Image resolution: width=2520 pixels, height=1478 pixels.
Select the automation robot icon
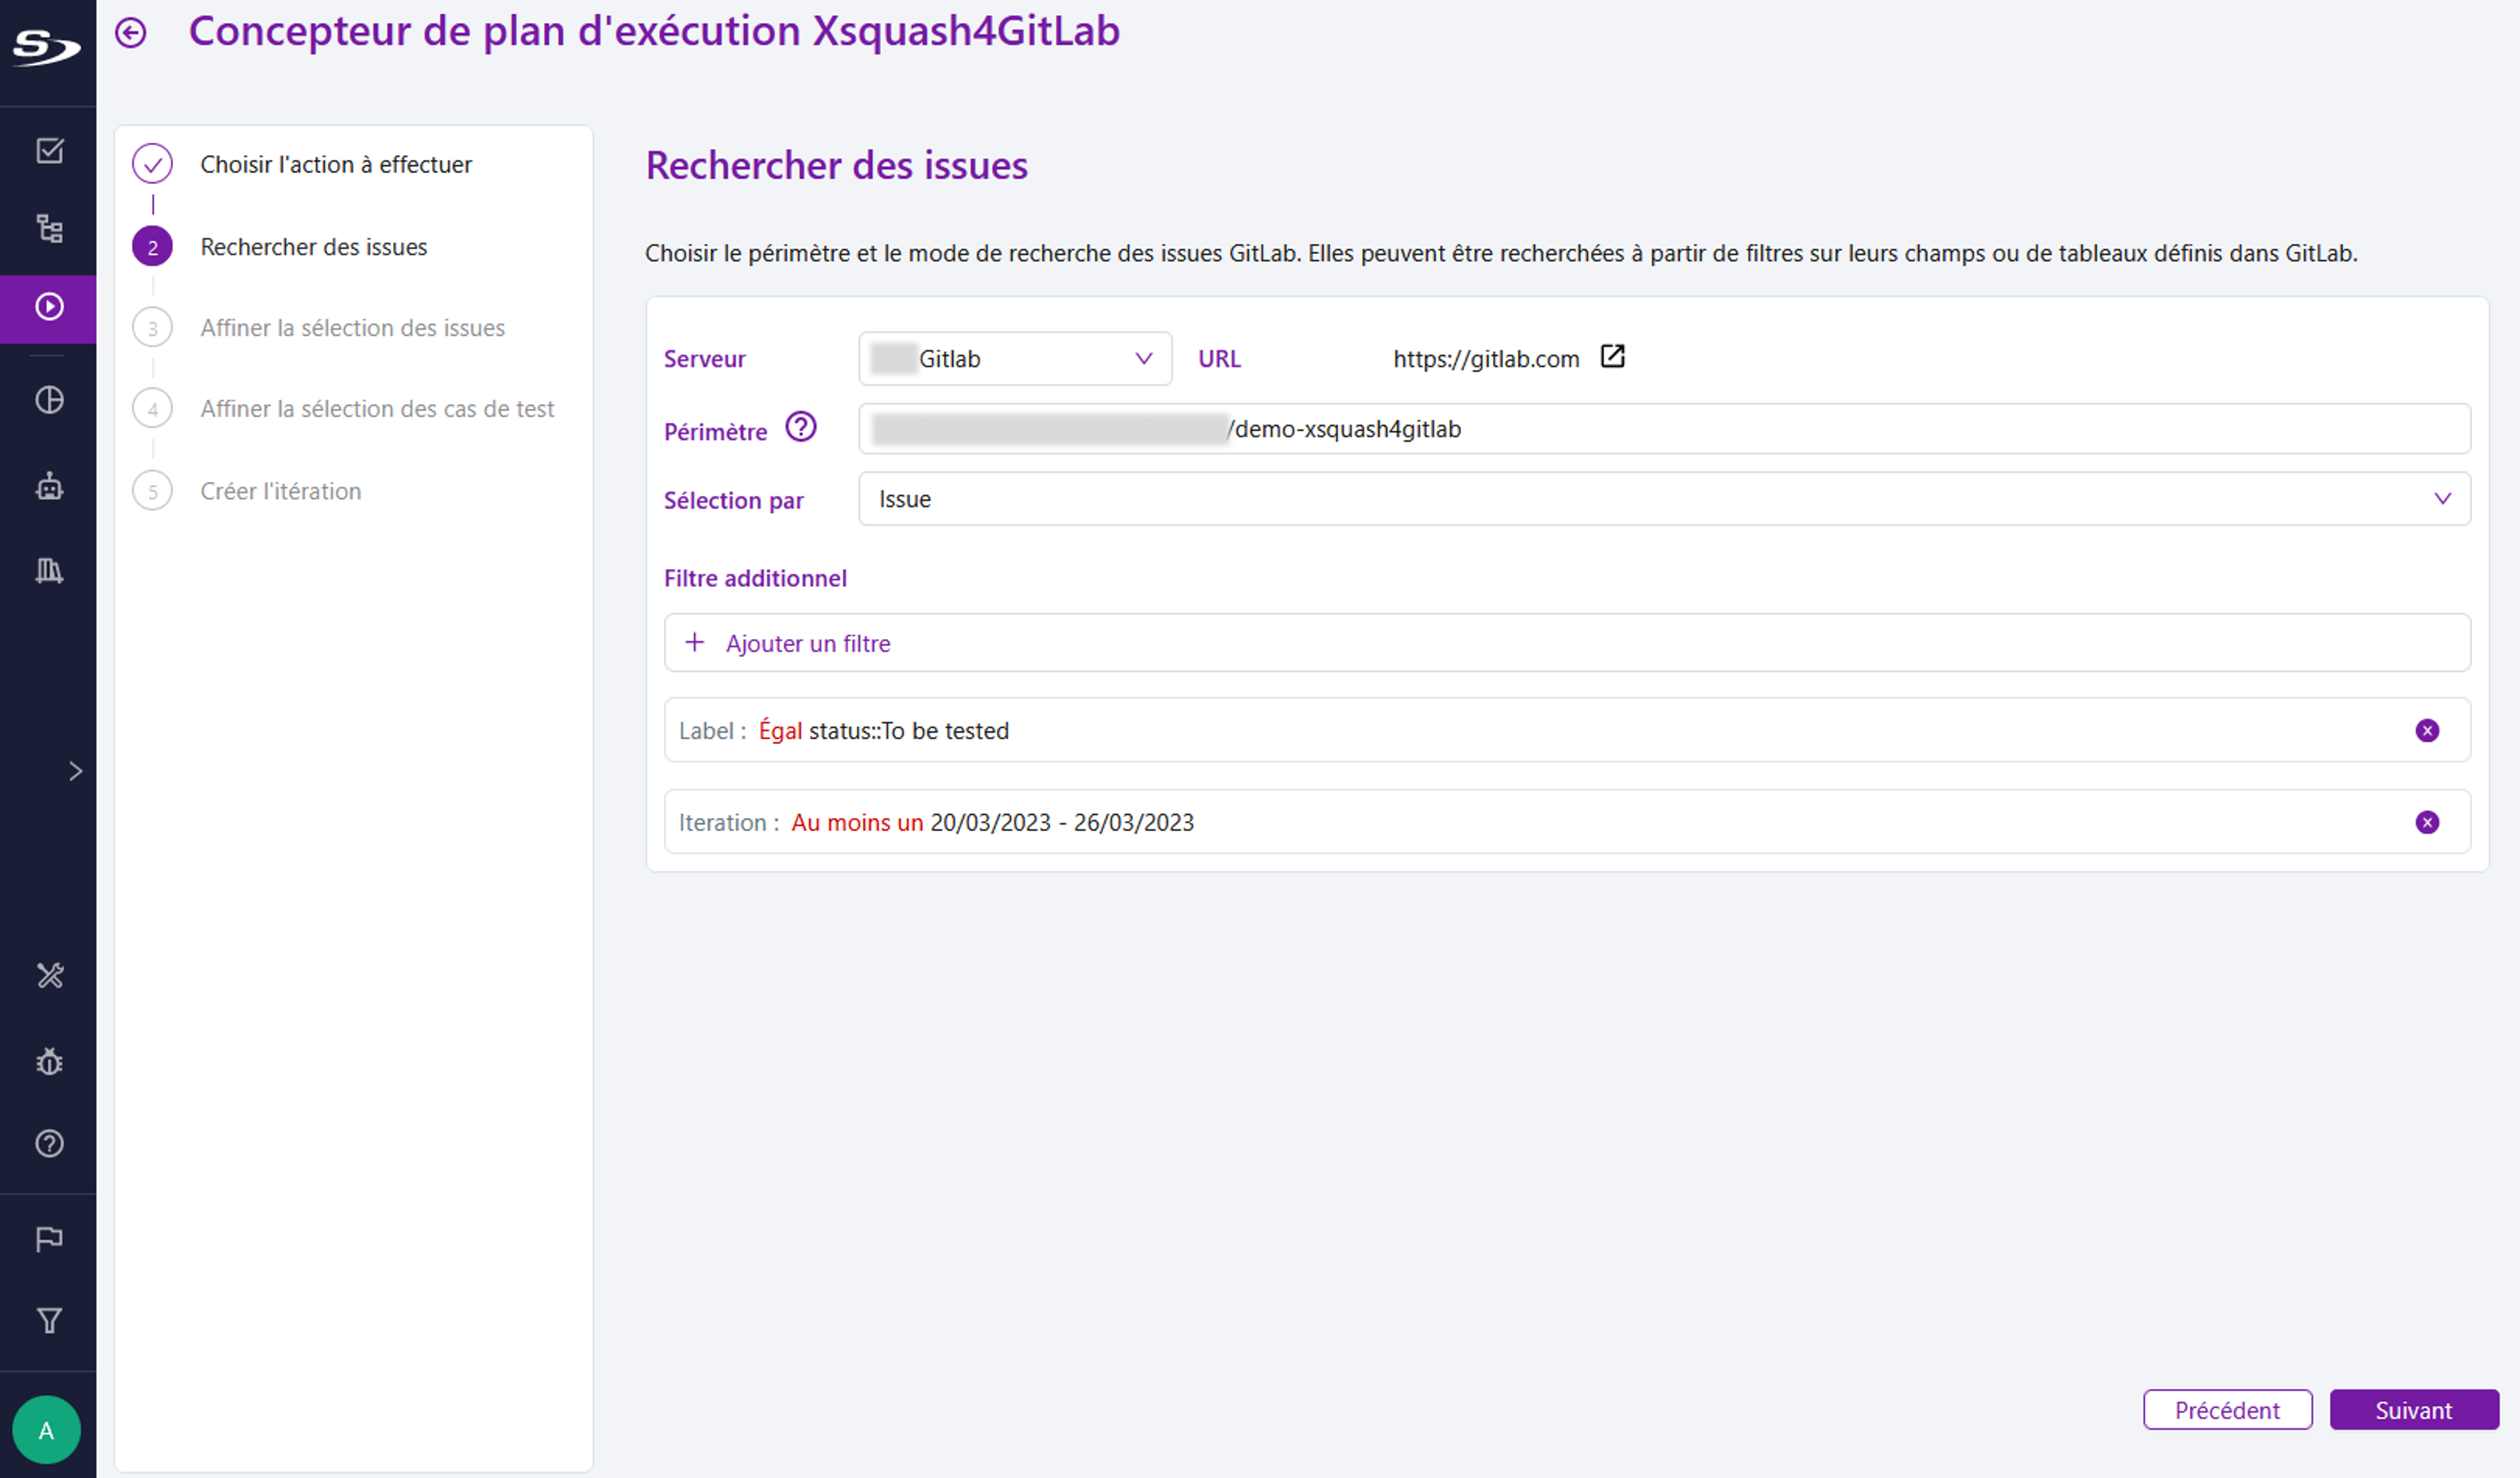(48, 487)
